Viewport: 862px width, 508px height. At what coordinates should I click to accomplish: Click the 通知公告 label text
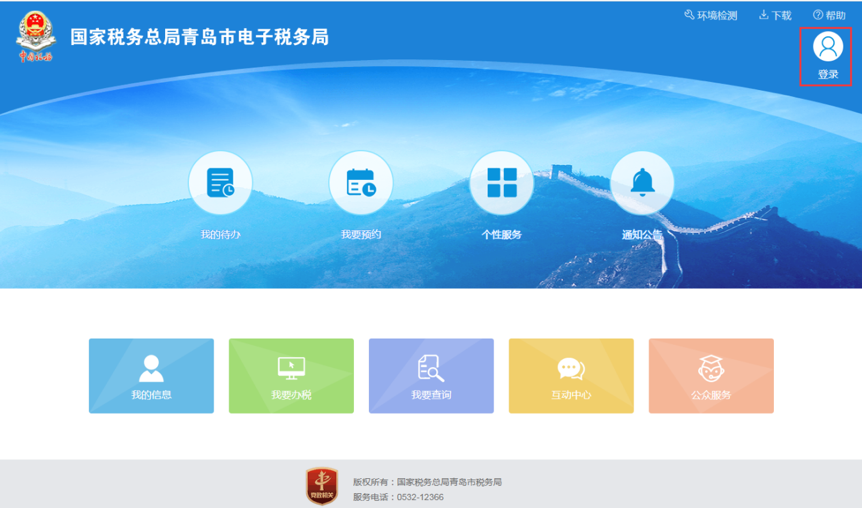click(642, 235)
